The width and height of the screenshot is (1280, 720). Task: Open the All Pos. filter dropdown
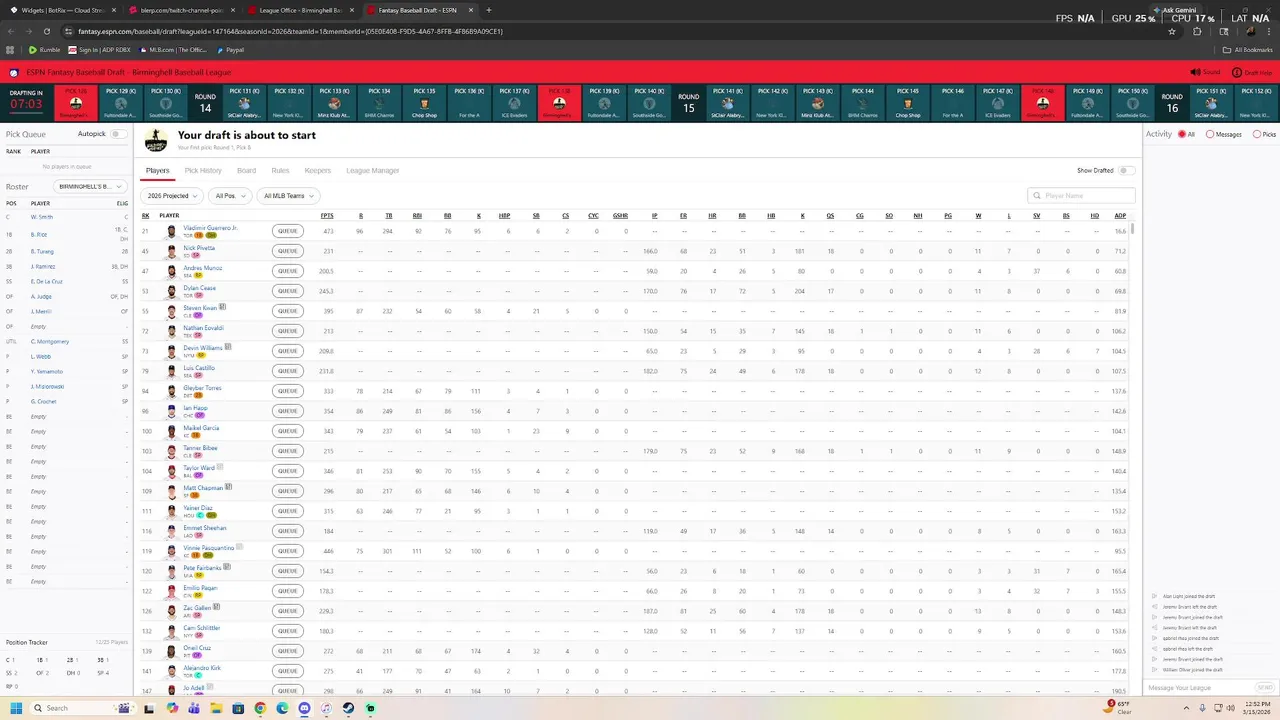click(x=229, y=196)
